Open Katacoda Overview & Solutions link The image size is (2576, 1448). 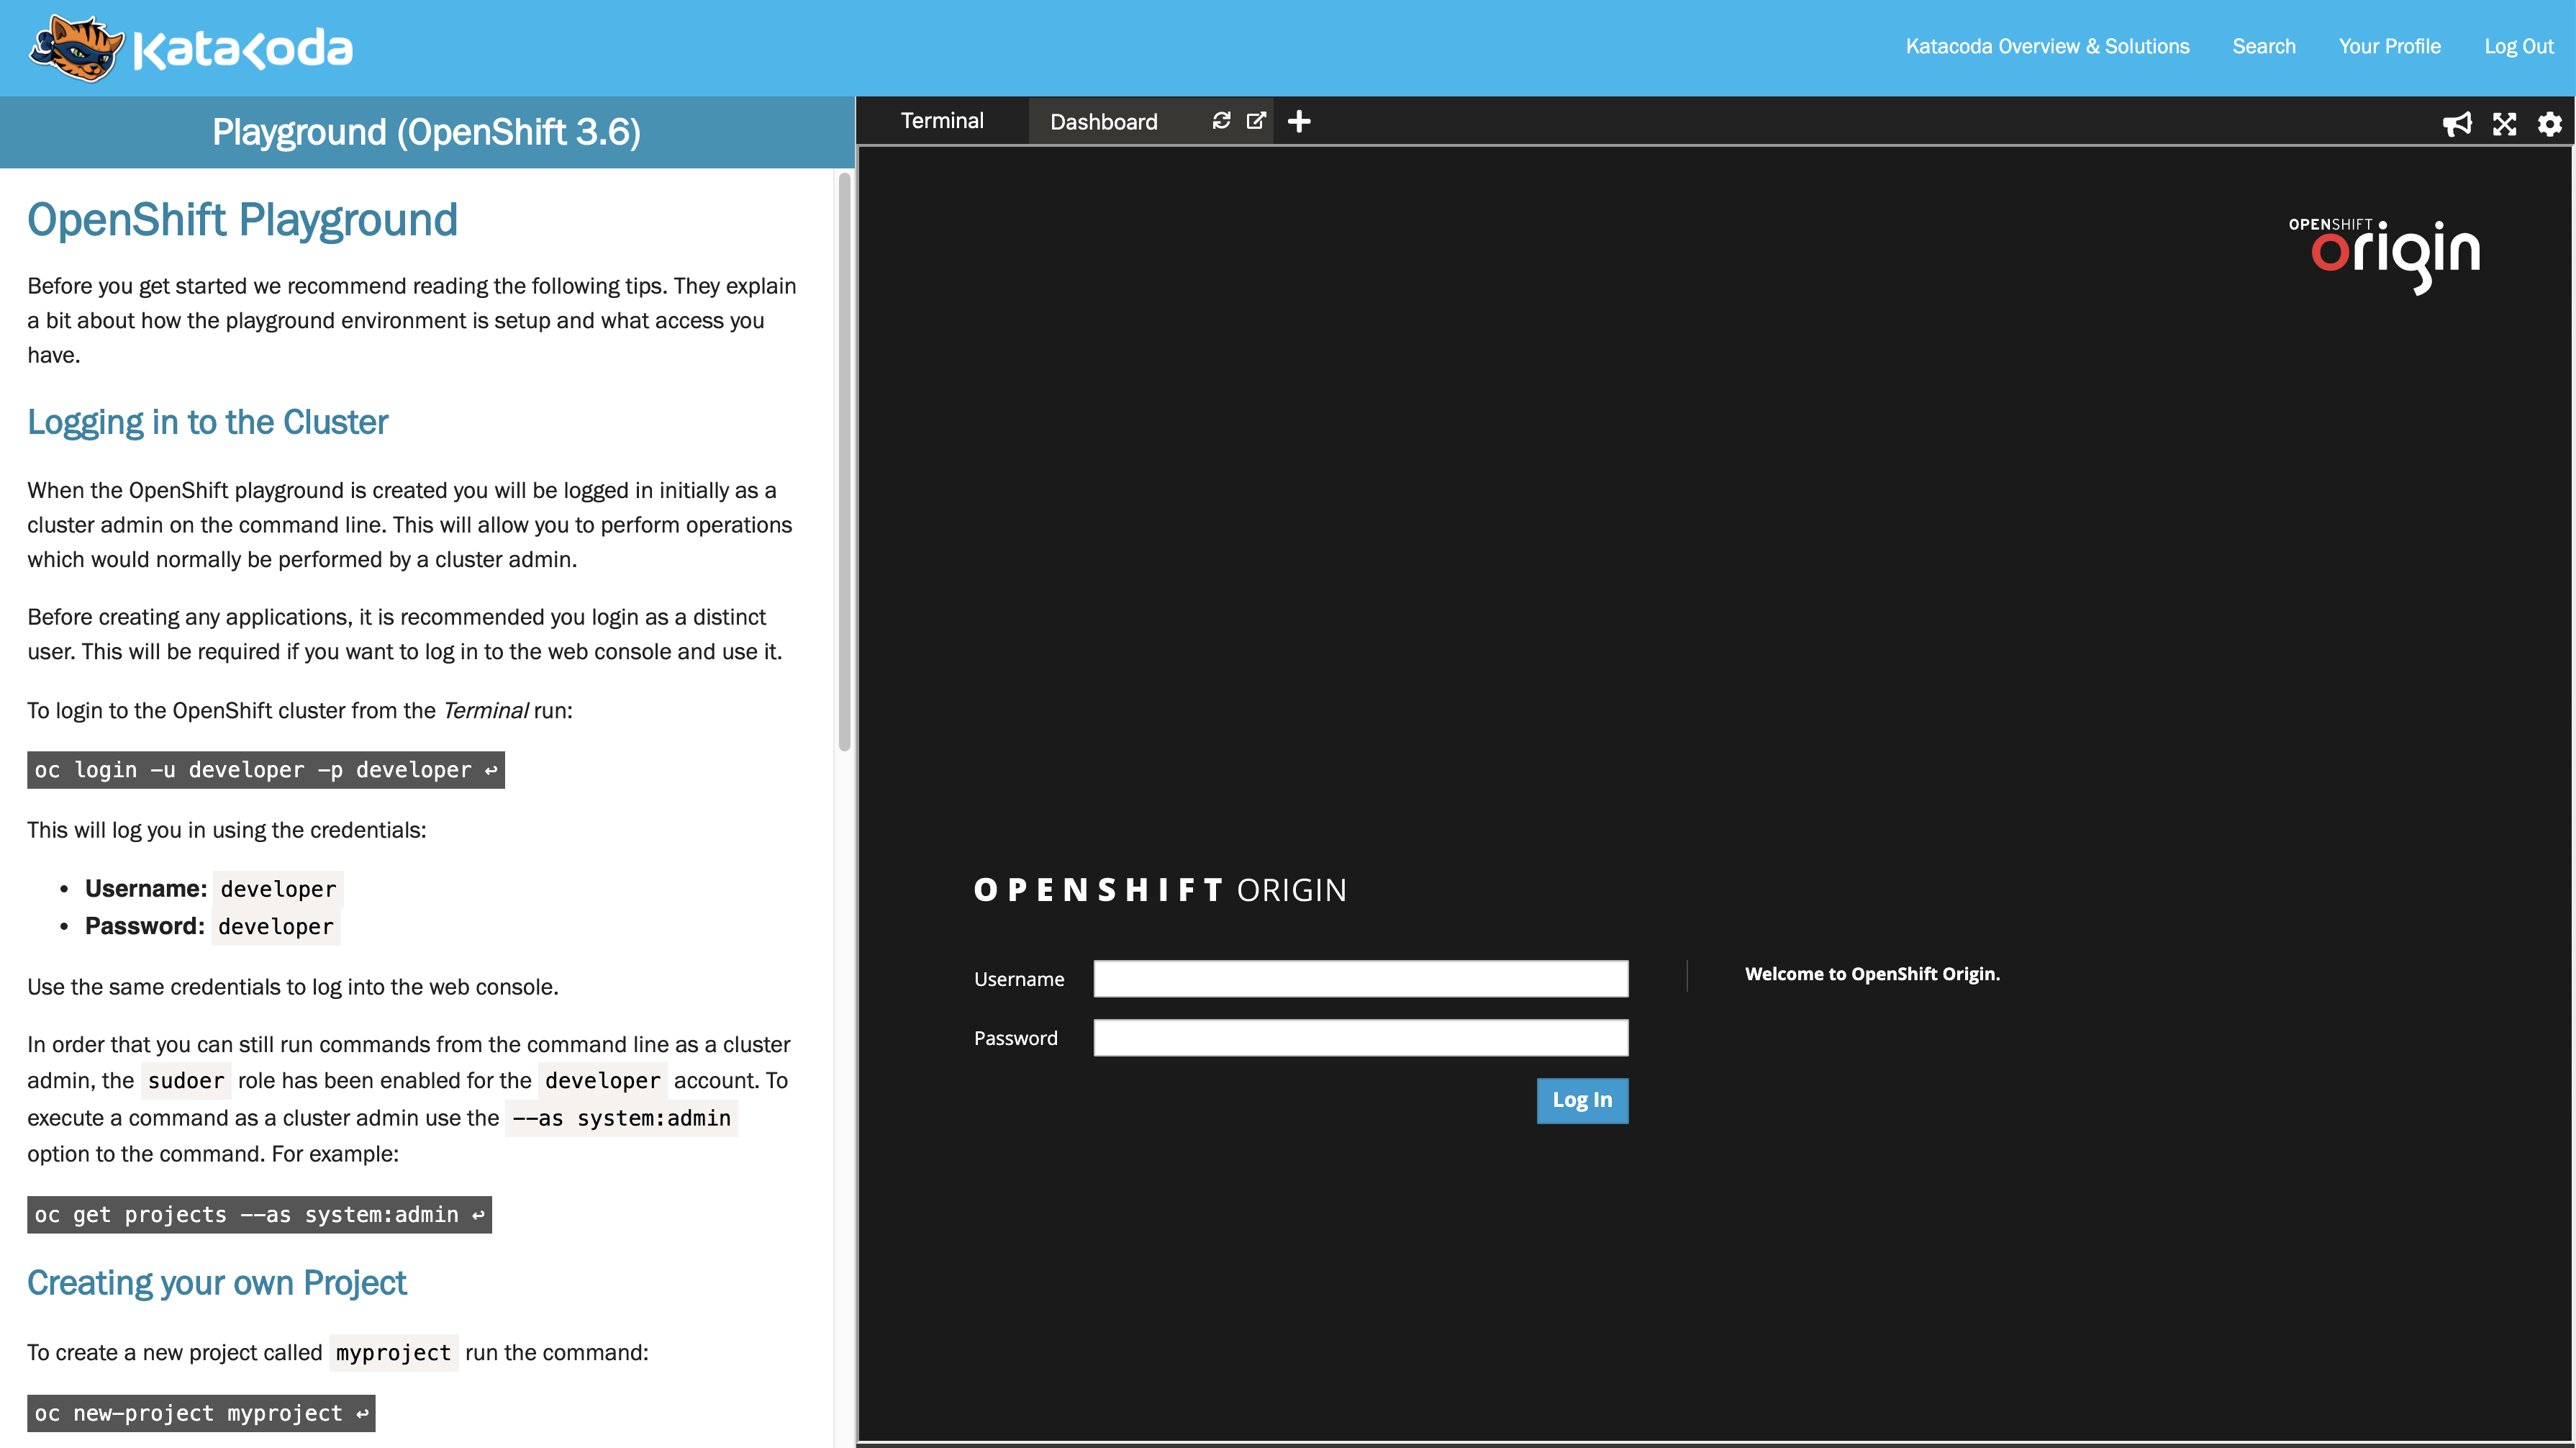pos(2047,46)
